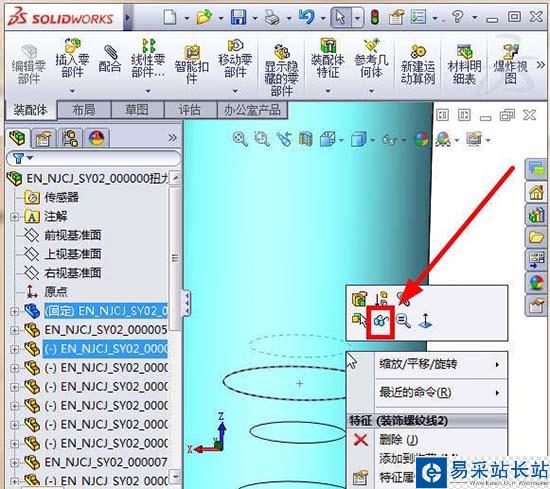Open Recent Commands (最近的命令) submenu
Screen dimensions: 550x489
[440, 392]
